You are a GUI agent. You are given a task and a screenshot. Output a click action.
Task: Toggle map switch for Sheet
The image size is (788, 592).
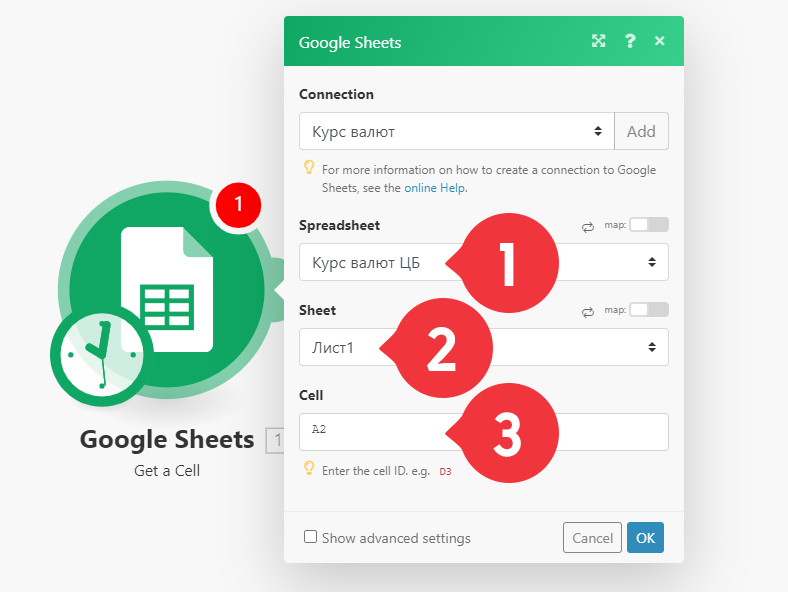point(649,310)
